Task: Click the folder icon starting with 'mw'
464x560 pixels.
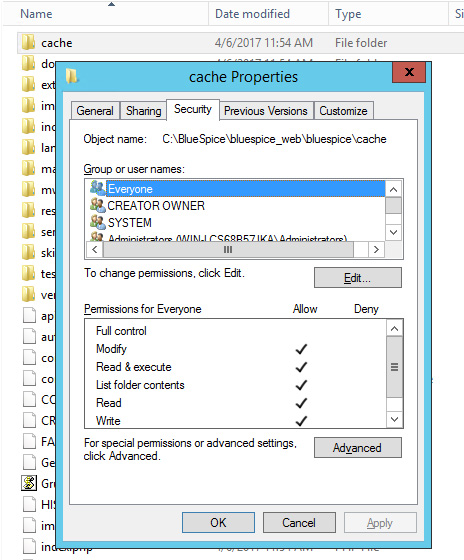Action: (28, 190)
